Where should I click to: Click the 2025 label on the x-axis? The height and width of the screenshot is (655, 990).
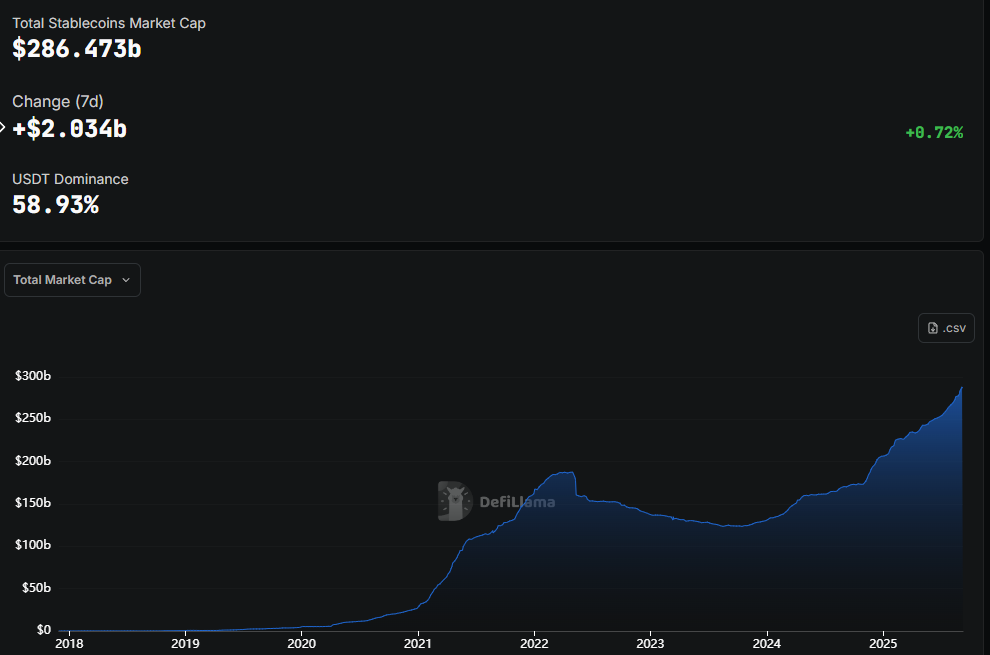pos(883,644)
